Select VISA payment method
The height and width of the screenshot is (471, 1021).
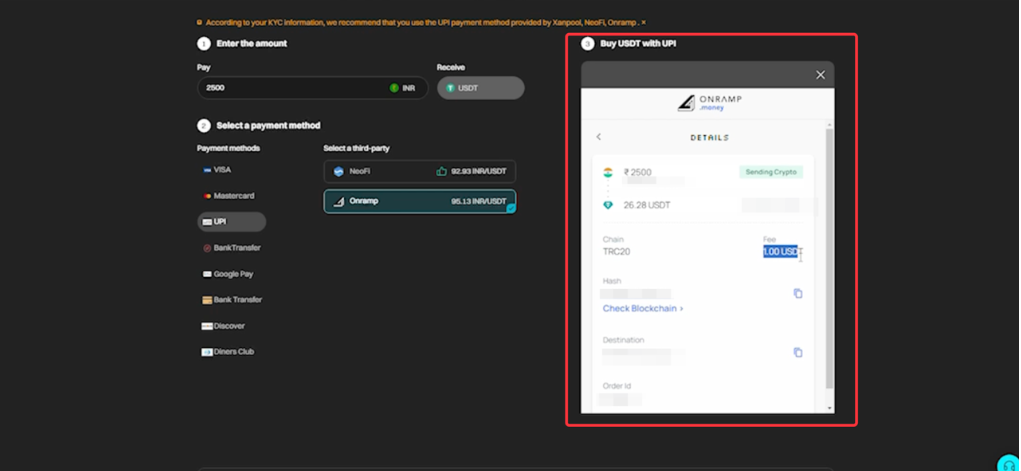point(222,170)
